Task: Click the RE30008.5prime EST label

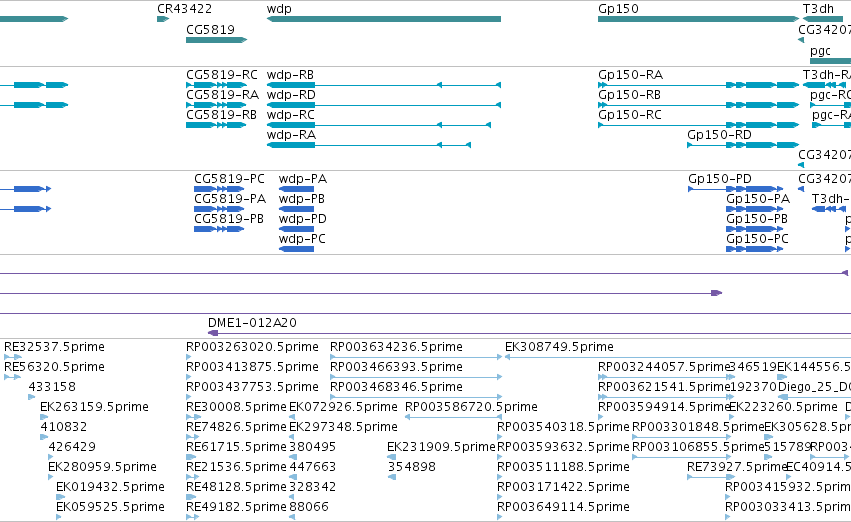Action: click(x=236, y=407)
